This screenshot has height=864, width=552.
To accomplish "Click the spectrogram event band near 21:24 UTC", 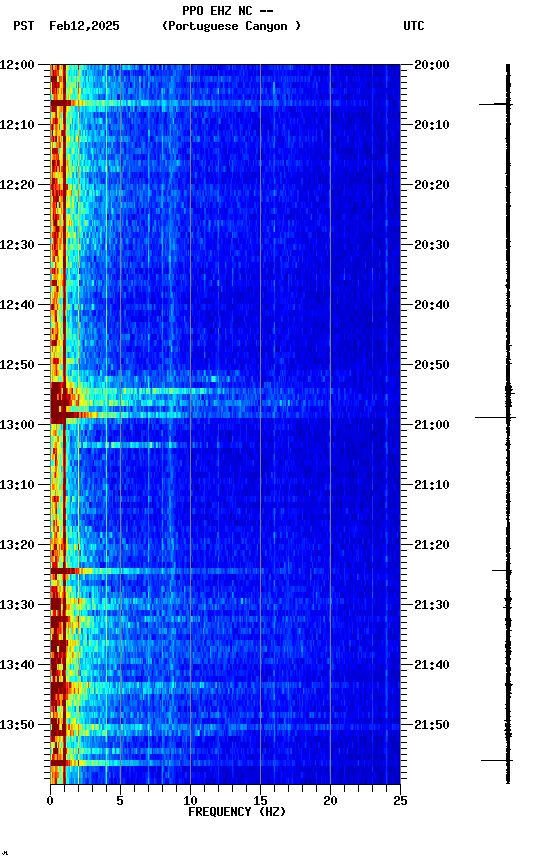I will (x=225, y=571).
